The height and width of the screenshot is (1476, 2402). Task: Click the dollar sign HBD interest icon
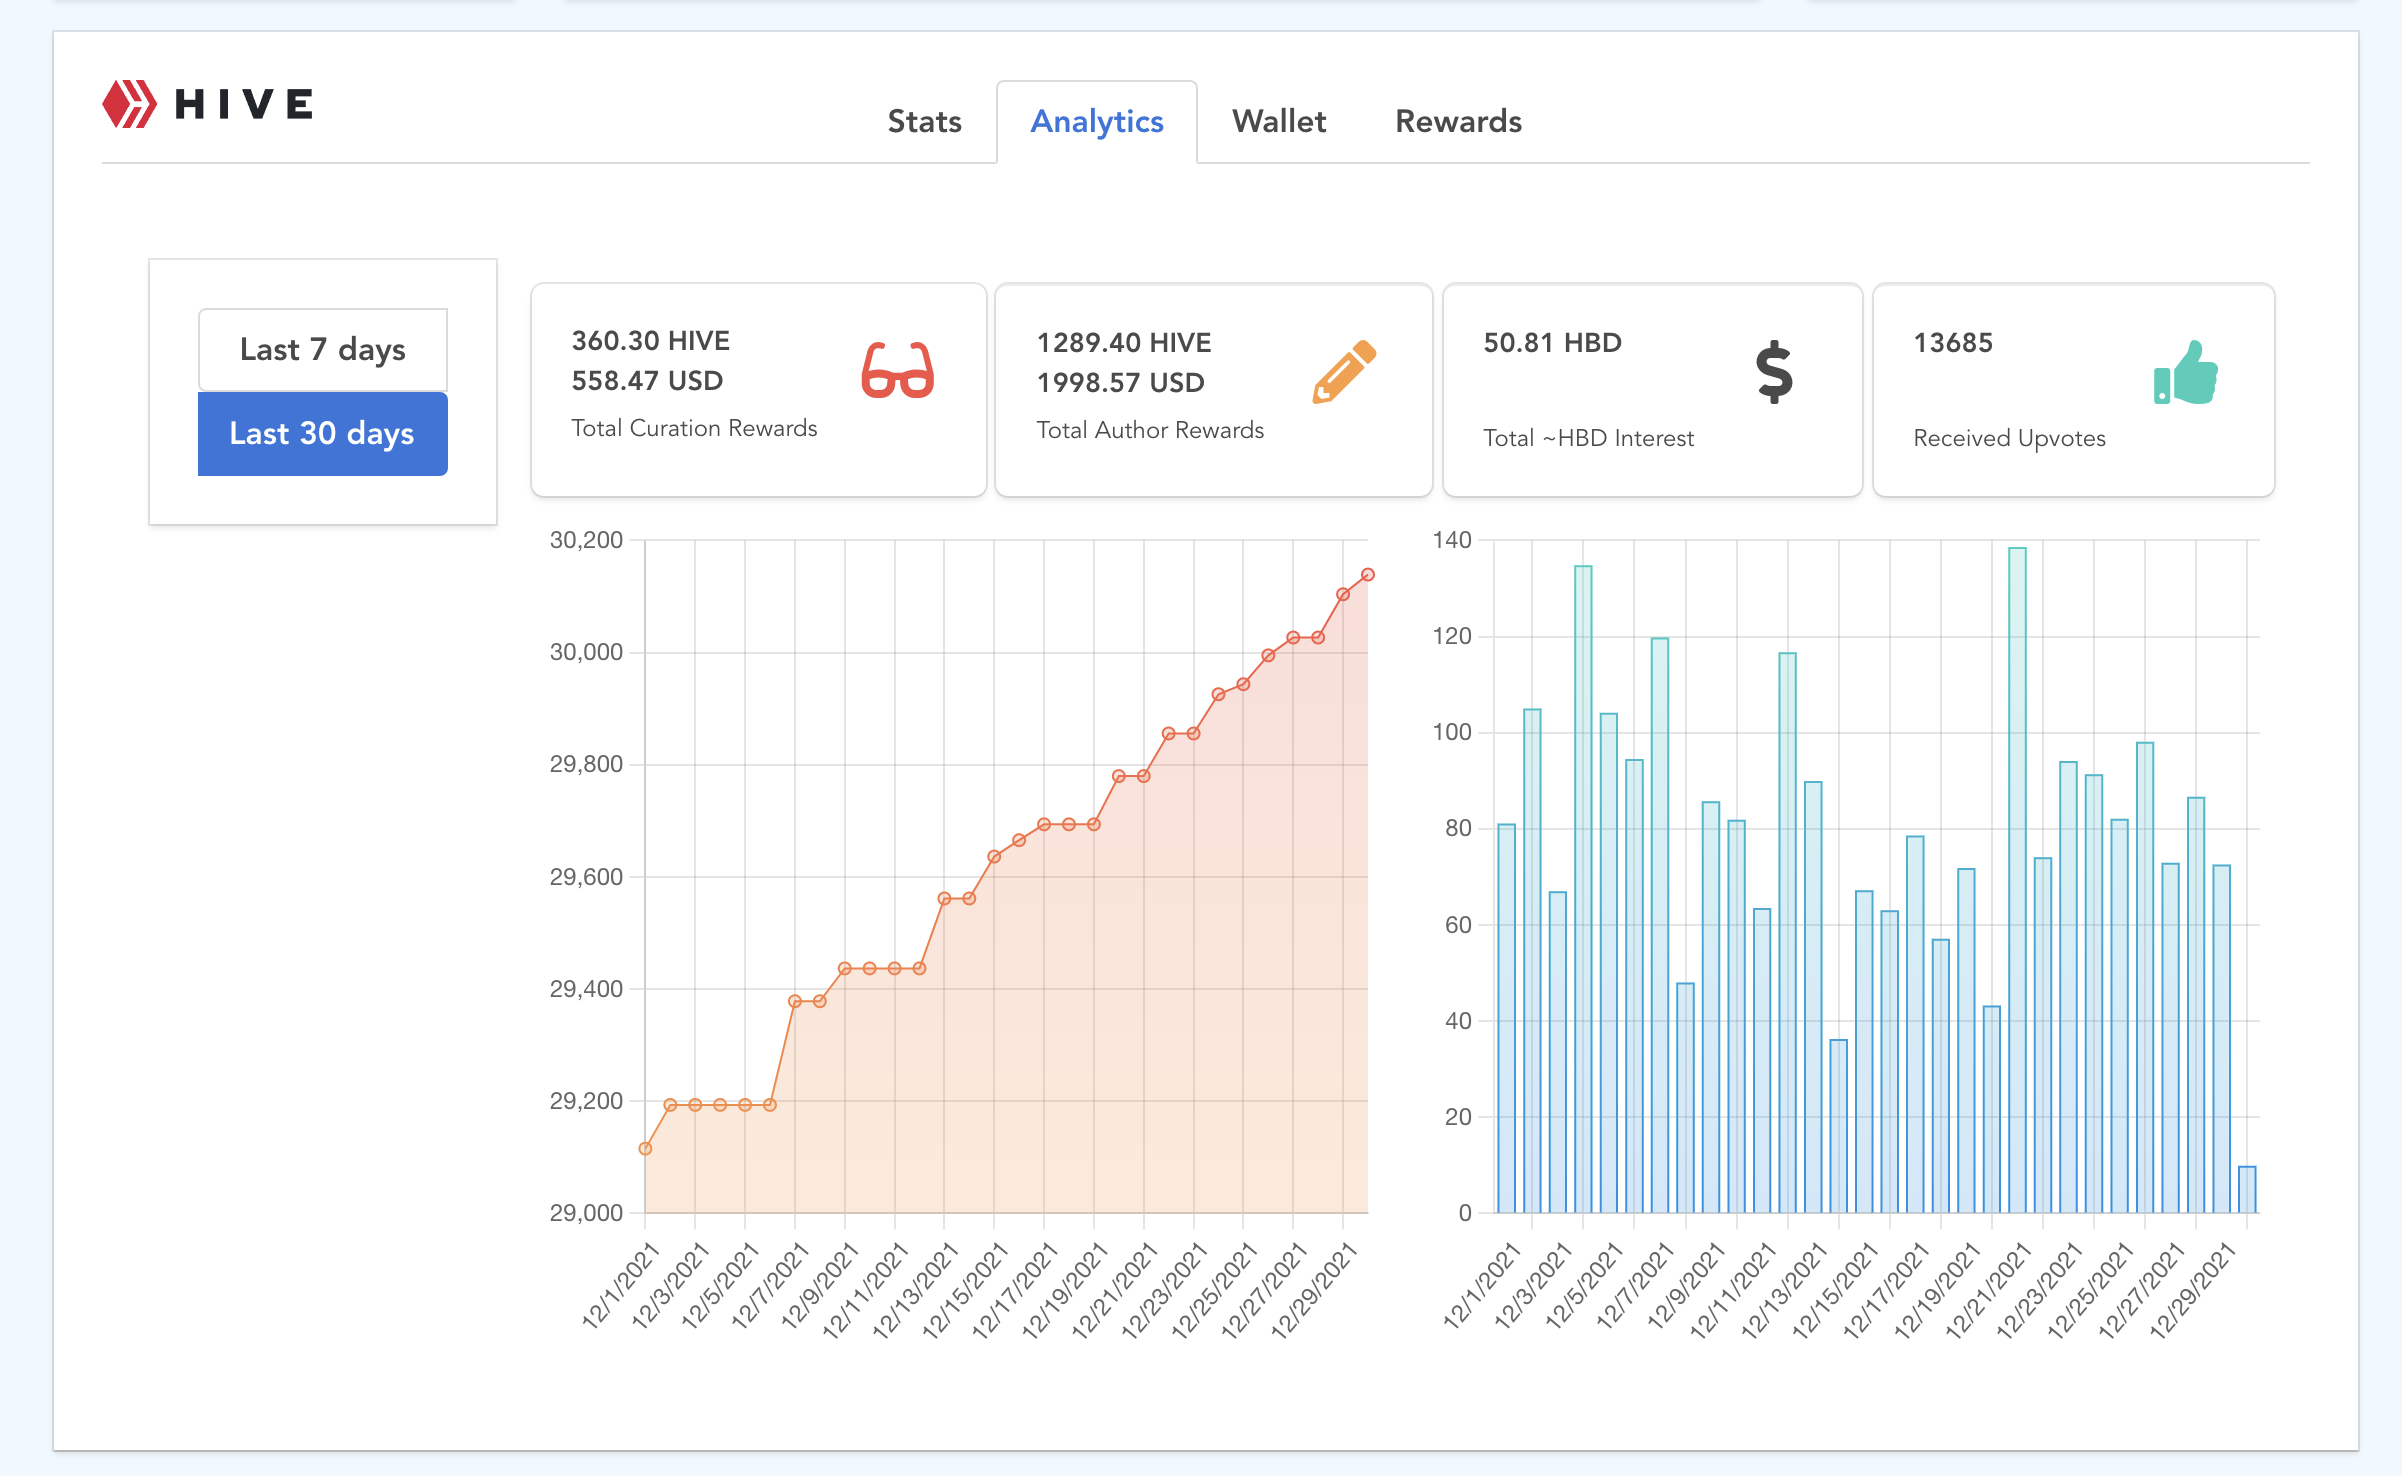point(1774,372)
